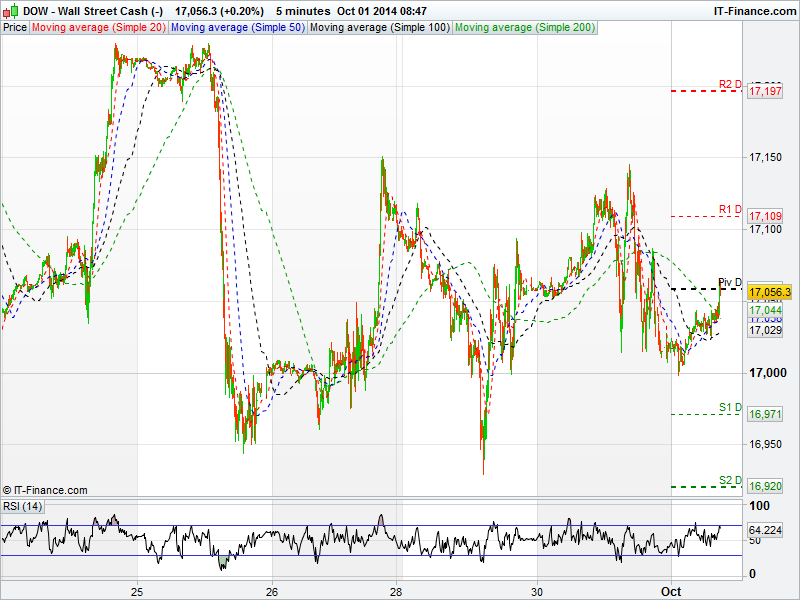Image resolution: width=800 pixels, height=600 pixels.
Task: Click the © IT-Finance.com watermark text
Action: click(x=45, y=490)
